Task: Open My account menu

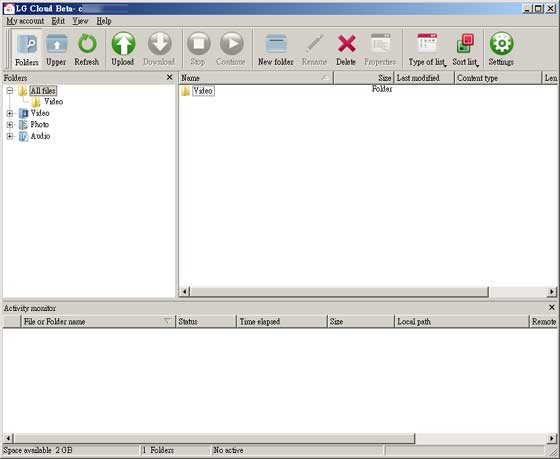Action: click(x=25, y=21)
